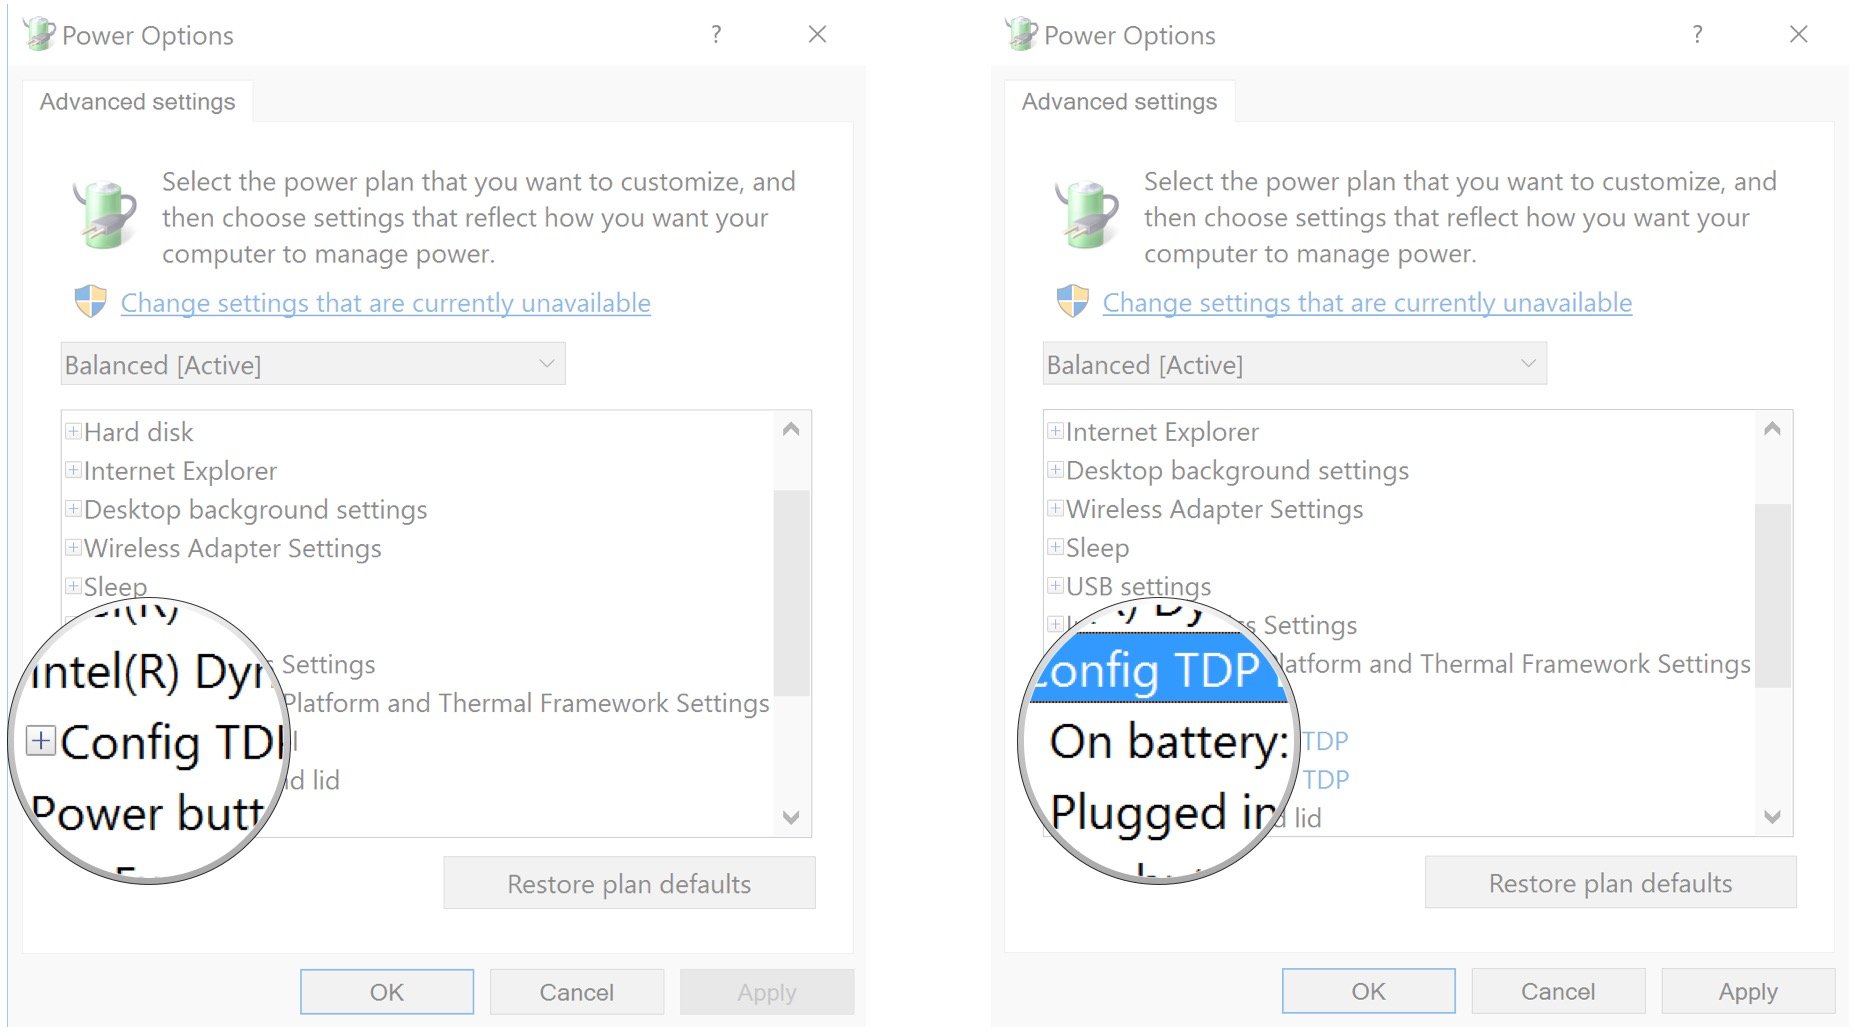Screen dimensions: 1854x1032
Task: Select the Advanced settings tab in left dialog
Action: click(x=138, y=102)
